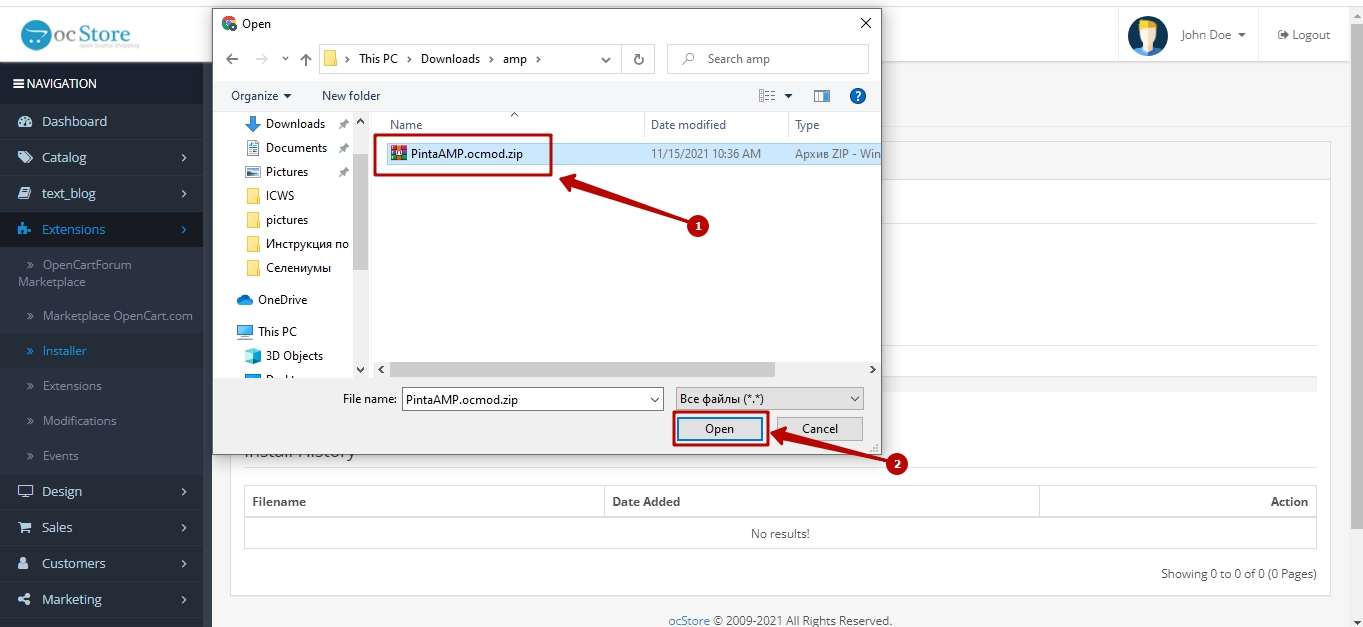The width and height of the screenshot is (1363, 627).
Task: Expand the Customers sidebar menu
Action: [102, 563]
